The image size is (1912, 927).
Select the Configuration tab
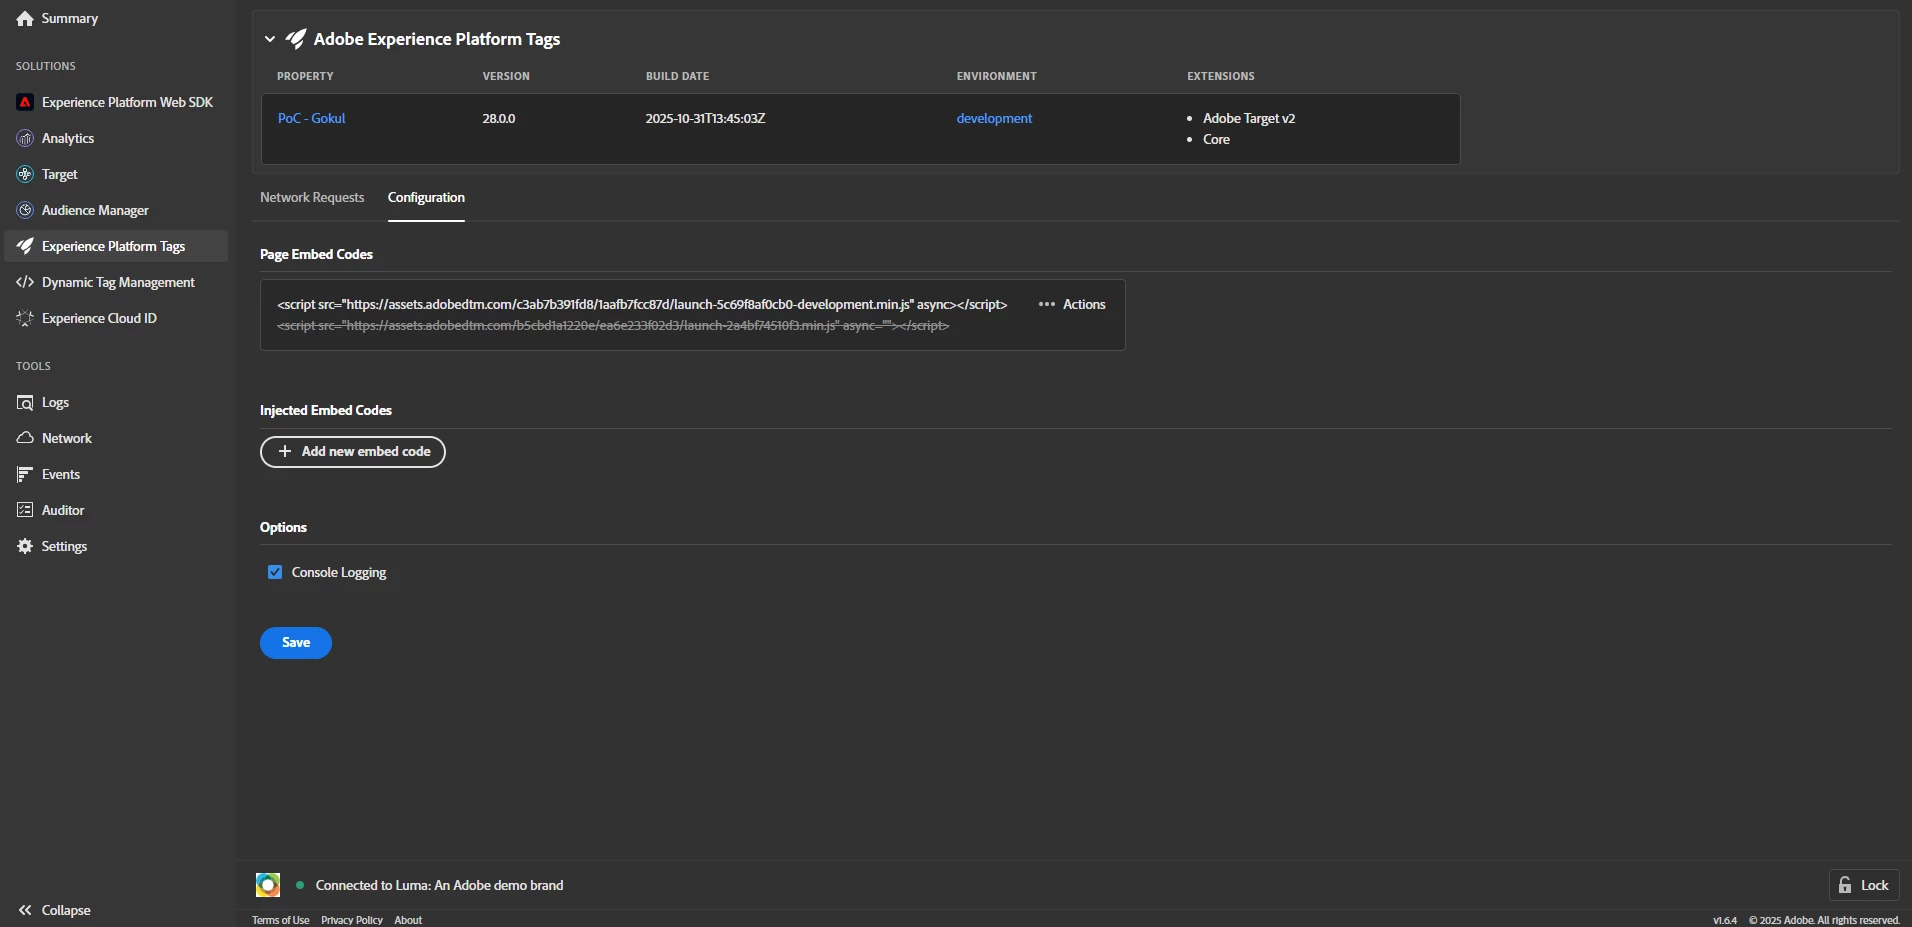(426, 197)
